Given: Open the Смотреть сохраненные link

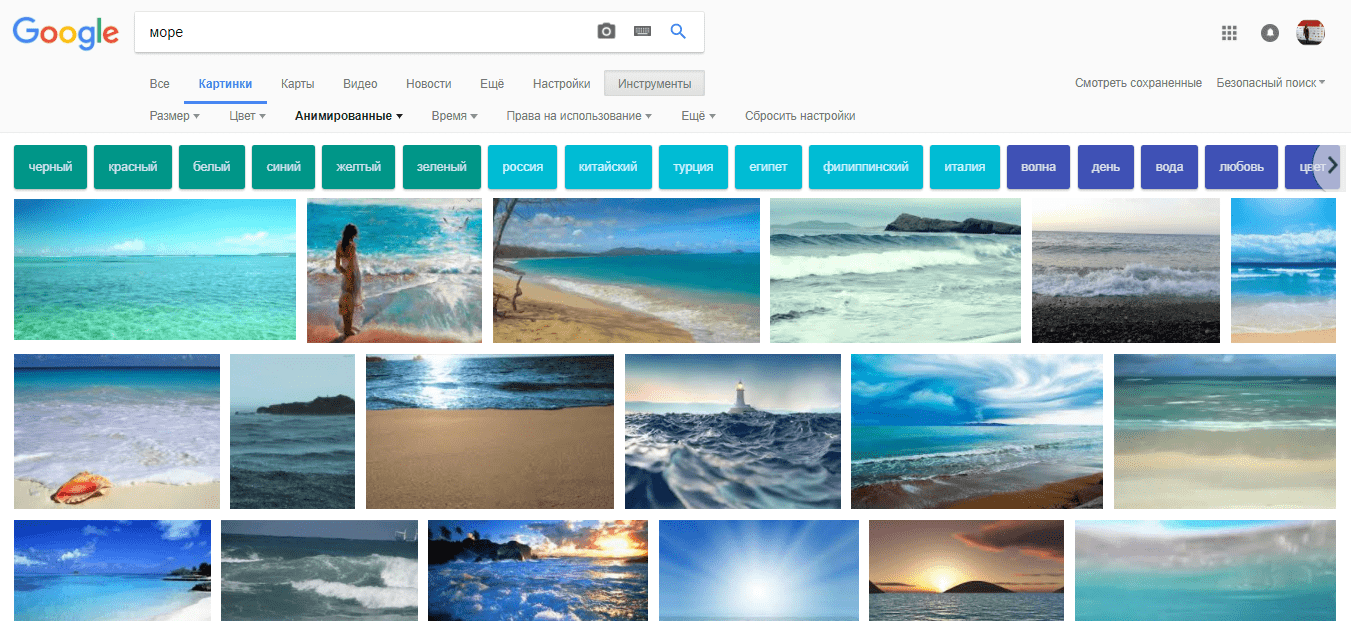Looking at the screenshot, I should point(1138,83).
